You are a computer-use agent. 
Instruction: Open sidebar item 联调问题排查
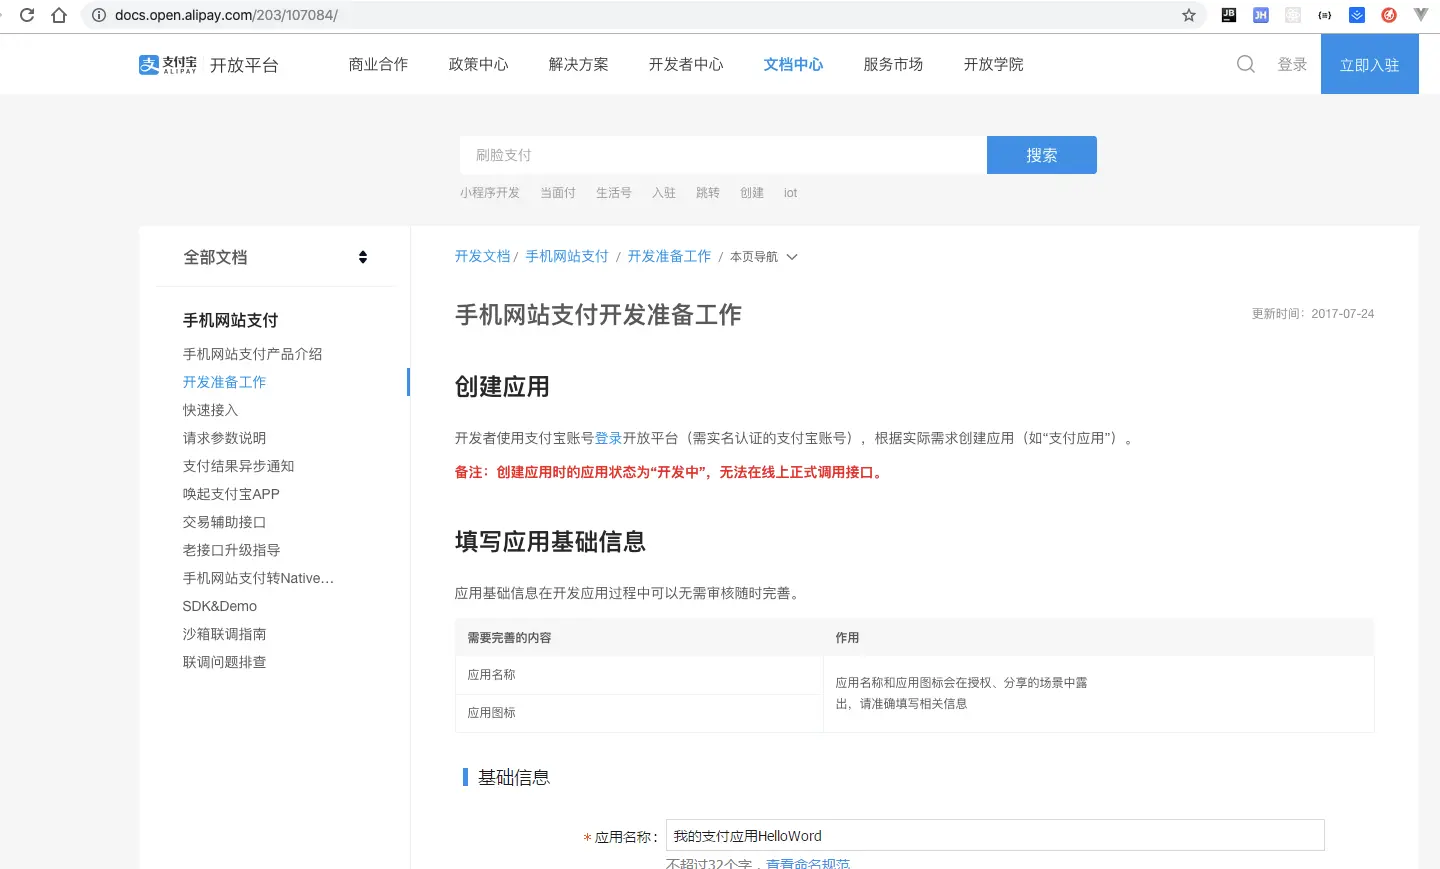[x=225, y=662]
